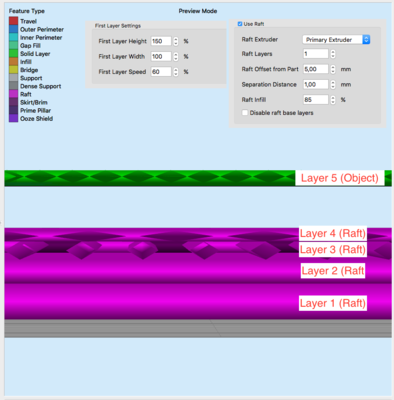Click the Separation Distance stepper arrows
Viewport: 394px width, 400px height.
point(333,84)
